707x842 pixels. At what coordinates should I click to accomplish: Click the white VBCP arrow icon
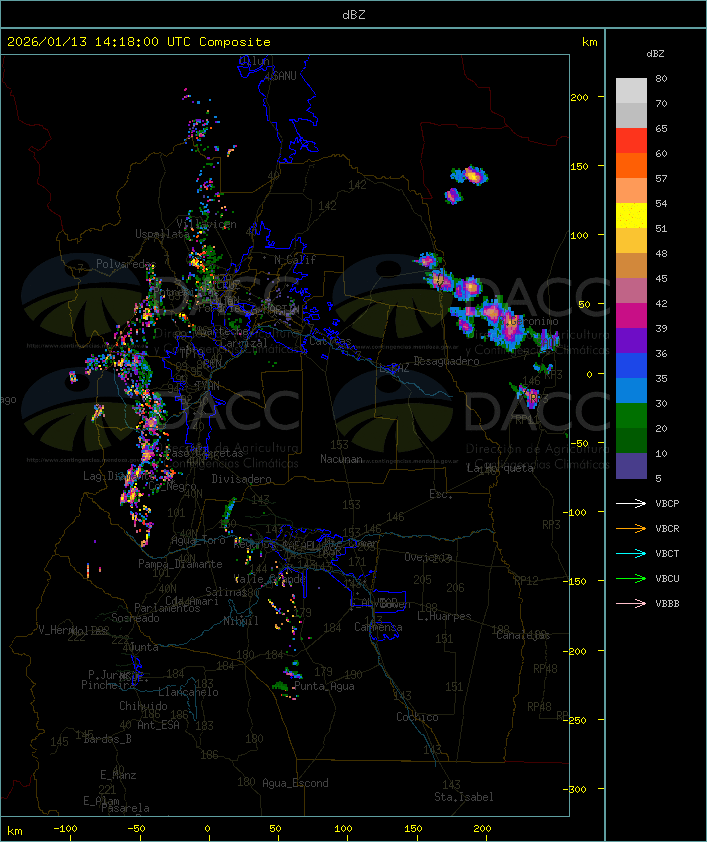pos(632,504)
